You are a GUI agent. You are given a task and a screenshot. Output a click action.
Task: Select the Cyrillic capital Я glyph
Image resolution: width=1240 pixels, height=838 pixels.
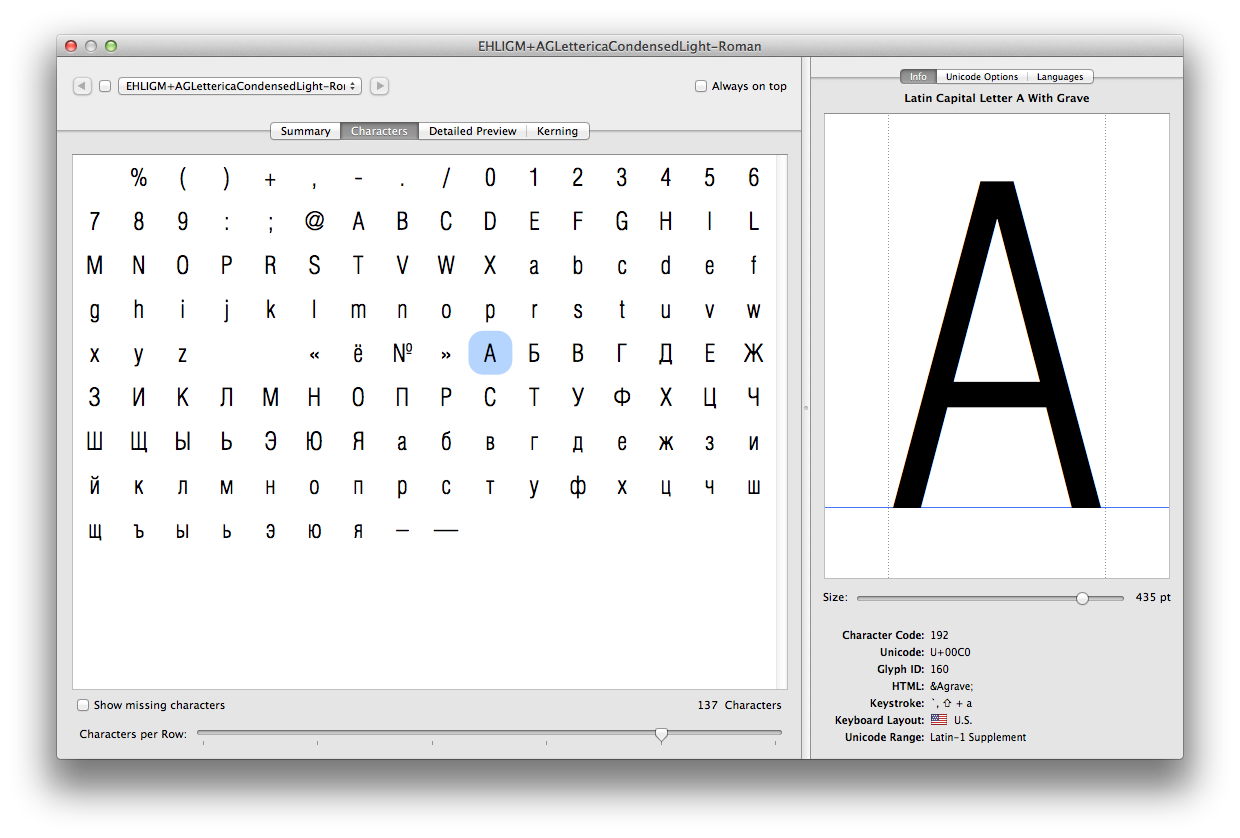[358, 442]
